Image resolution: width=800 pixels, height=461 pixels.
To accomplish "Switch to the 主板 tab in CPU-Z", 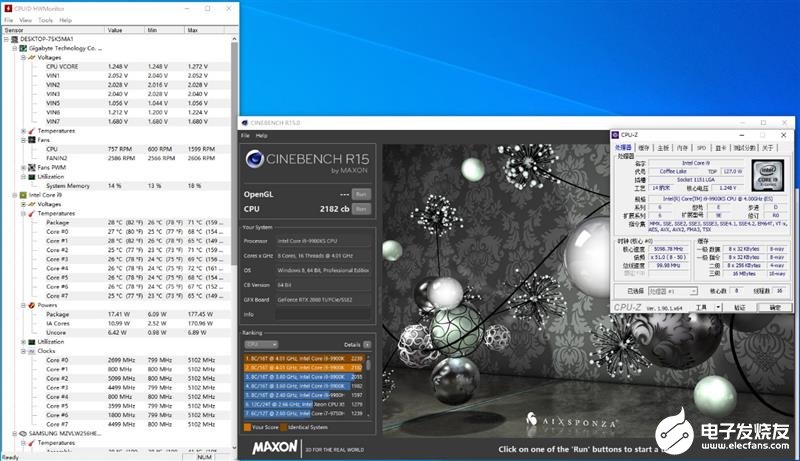I will click(x=663, y=147).
